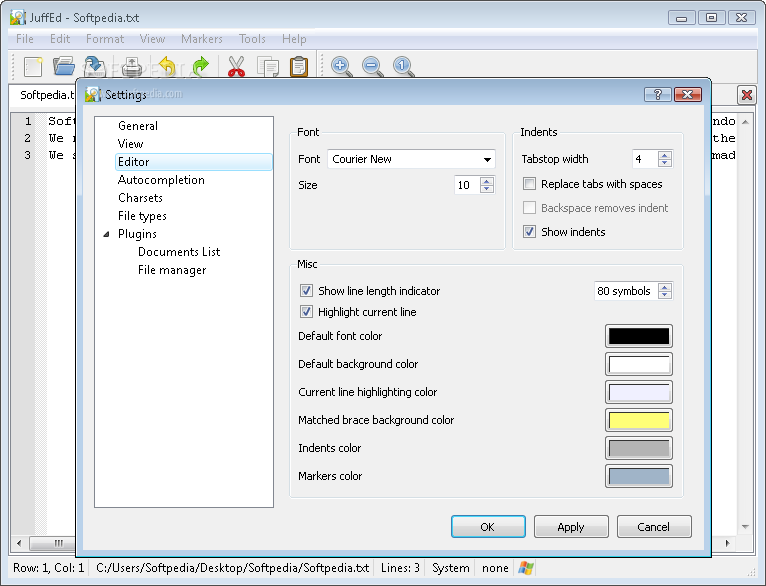This screenshot has height=586, width=766.
Task: Click the OK button
Action: pyautogui.click(x=488, y=526)
